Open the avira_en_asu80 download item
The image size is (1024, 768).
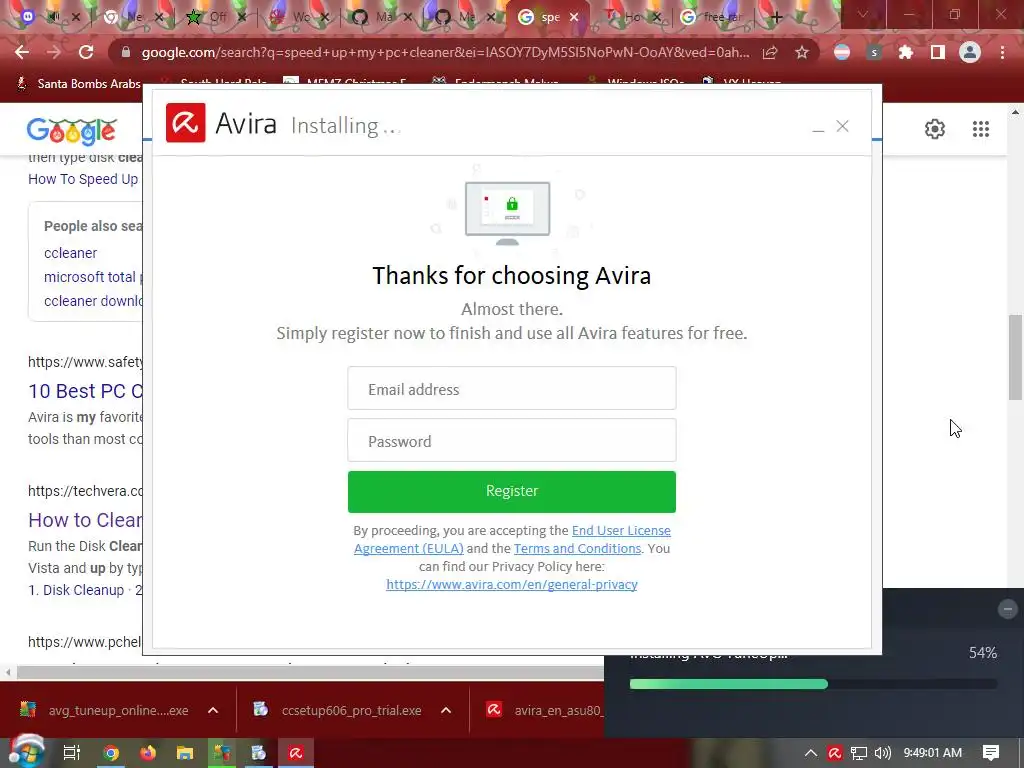point(543,710)
